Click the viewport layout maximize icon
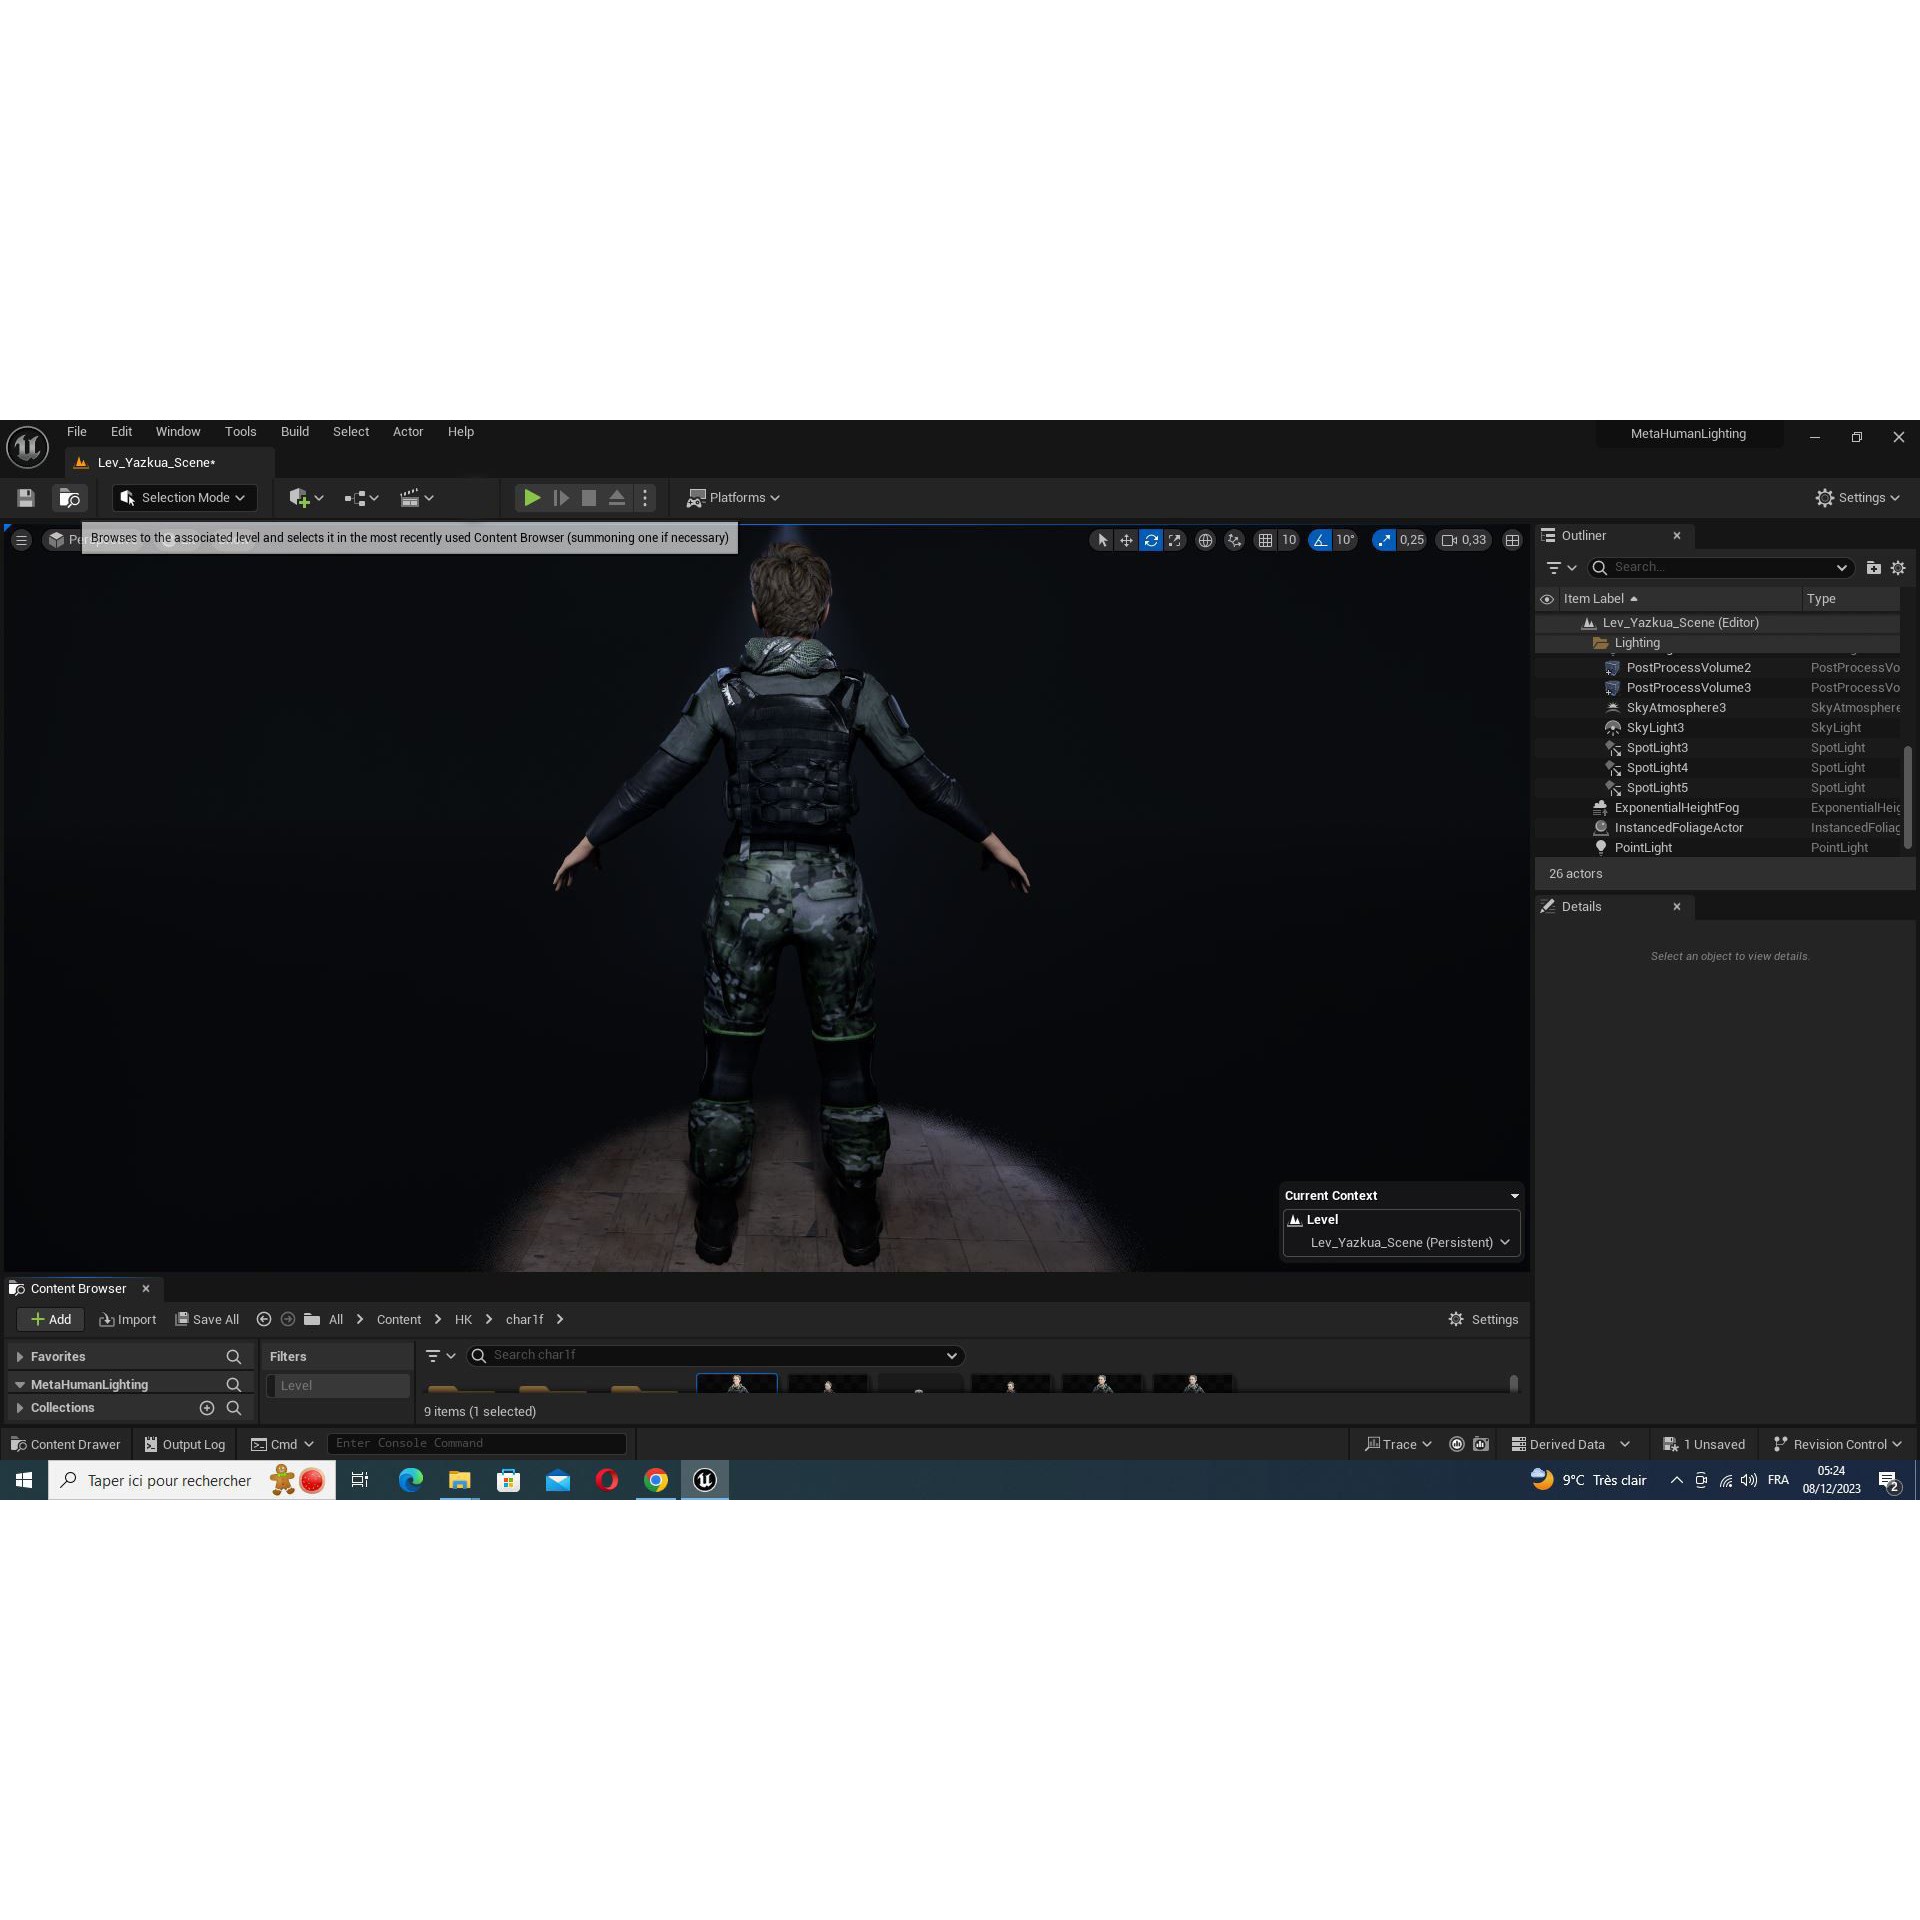The image size is (1920, 1920). click(x=1512, y=540)
